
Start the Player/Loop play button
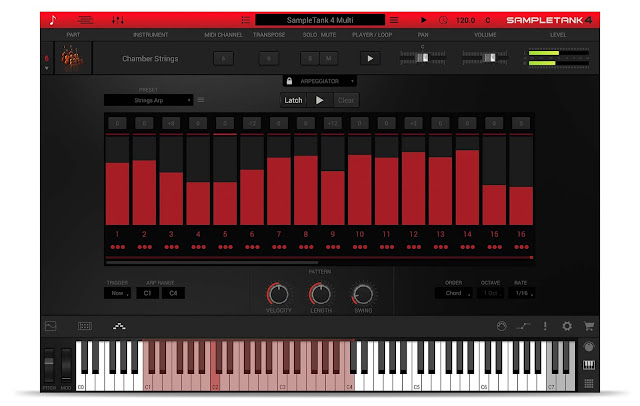(x=370, y=58)
